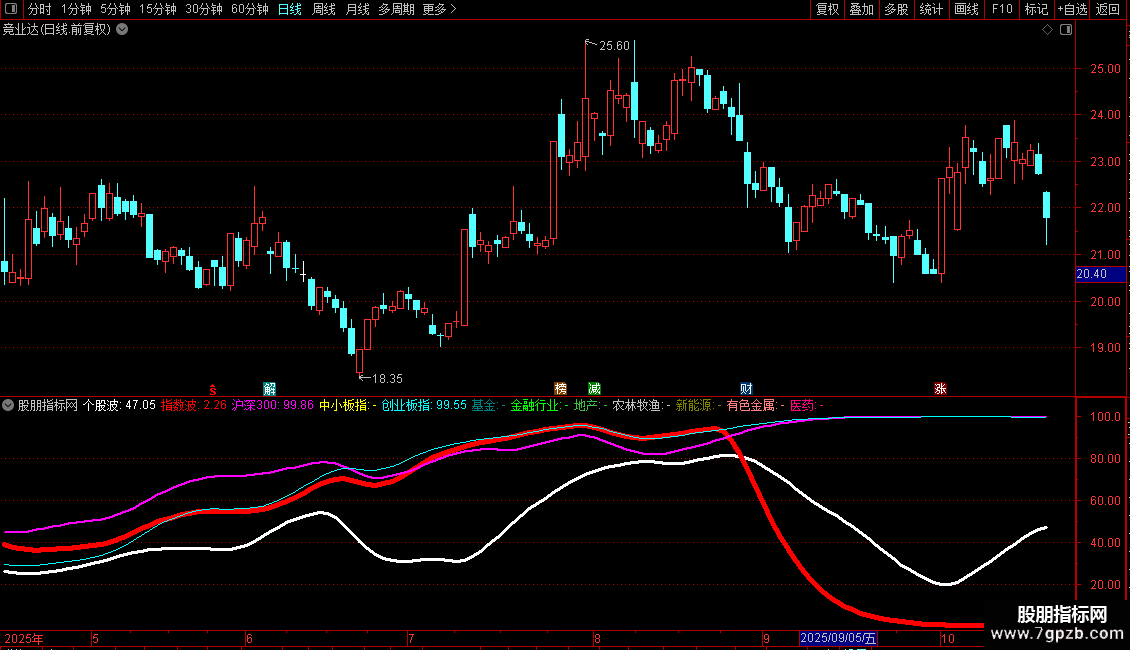Image resolution: width=1130 pixels, height=650 pixels.
Task: Click the blue '财' event marker
Action: click(746, 388)
